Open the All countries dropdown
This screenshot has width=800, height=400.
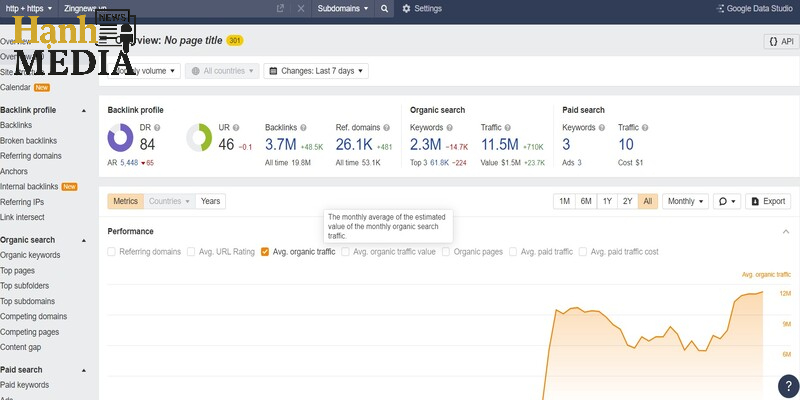tap(222, 71)
